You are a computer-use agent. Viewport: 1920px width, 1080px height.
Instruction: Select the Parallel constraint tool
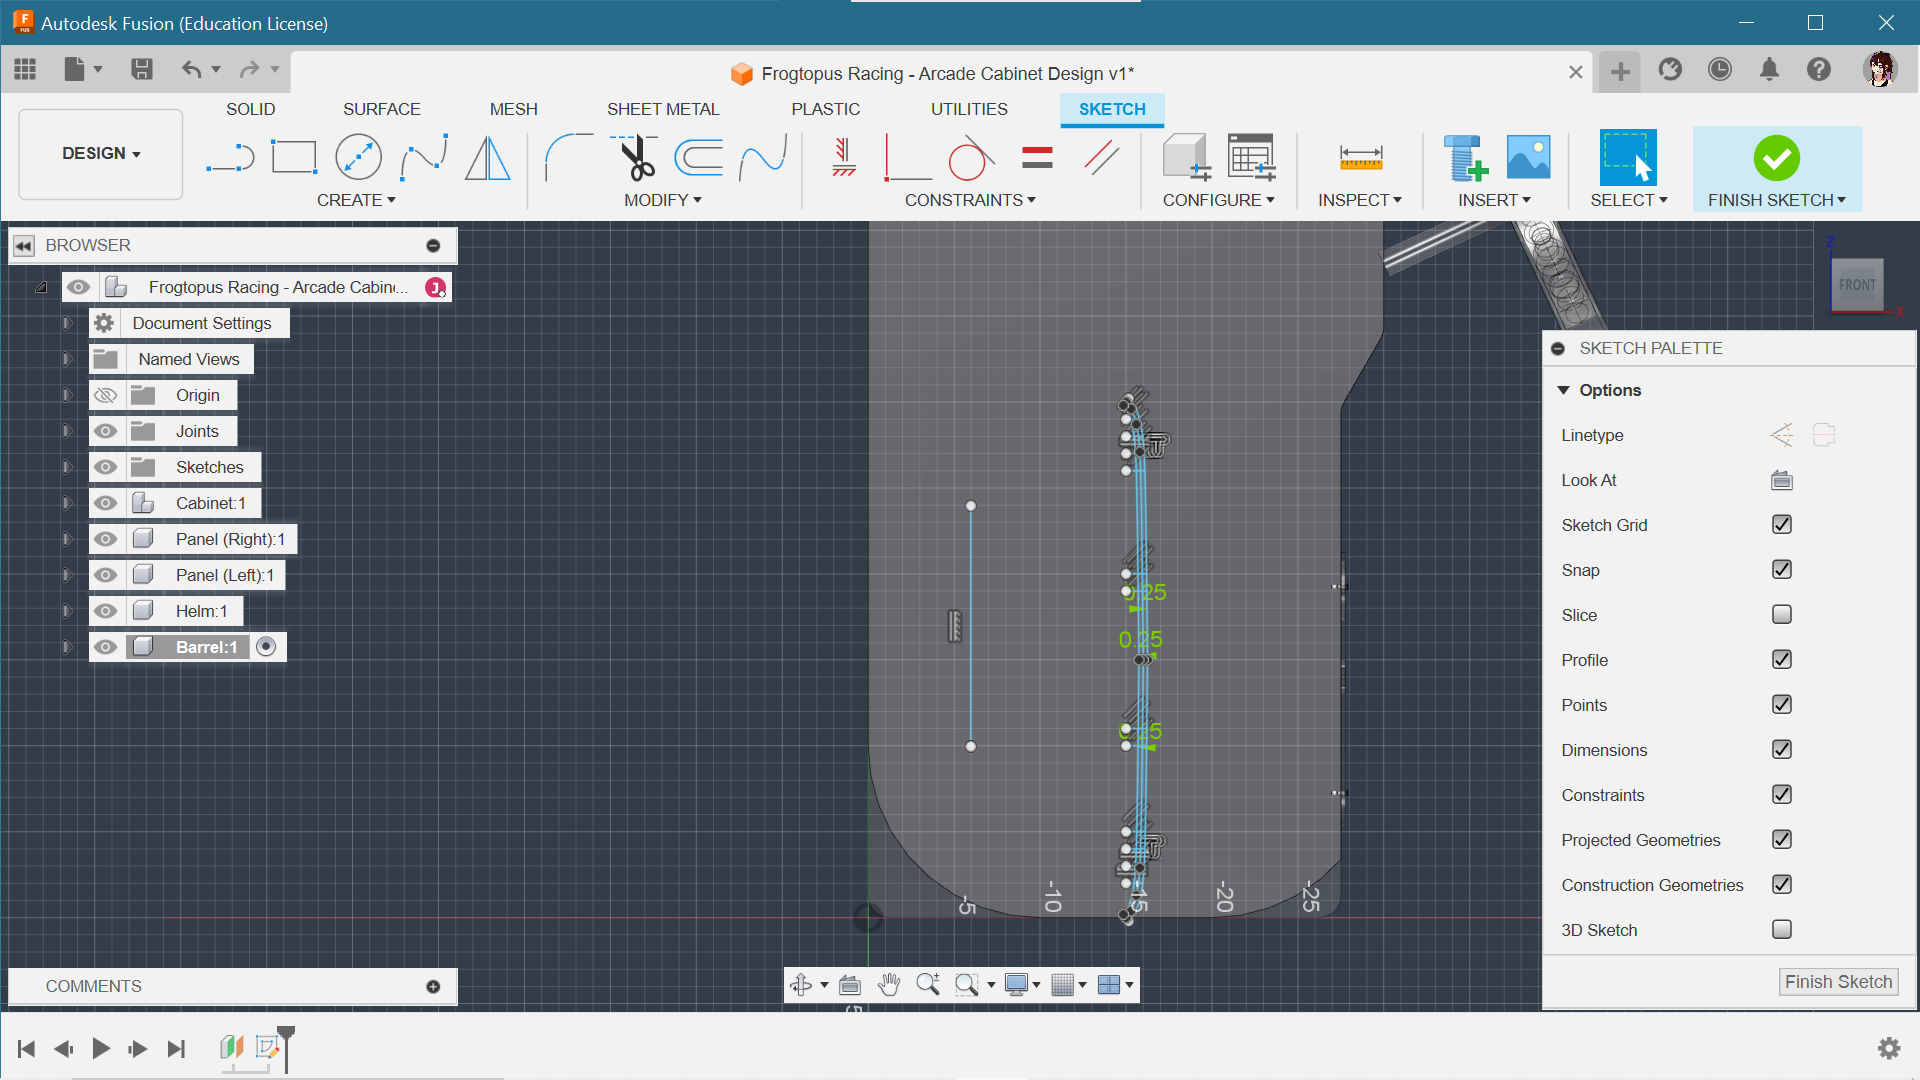pos(1101,158)
